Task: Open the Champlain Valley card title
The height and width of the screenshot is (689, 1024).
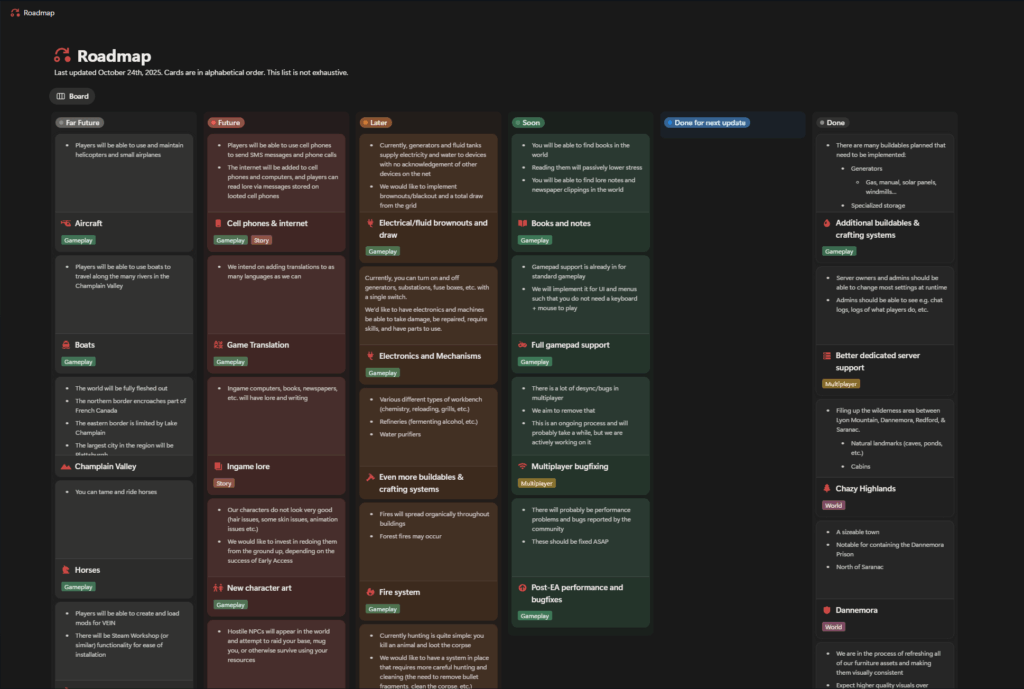Action: coord(105,467)
